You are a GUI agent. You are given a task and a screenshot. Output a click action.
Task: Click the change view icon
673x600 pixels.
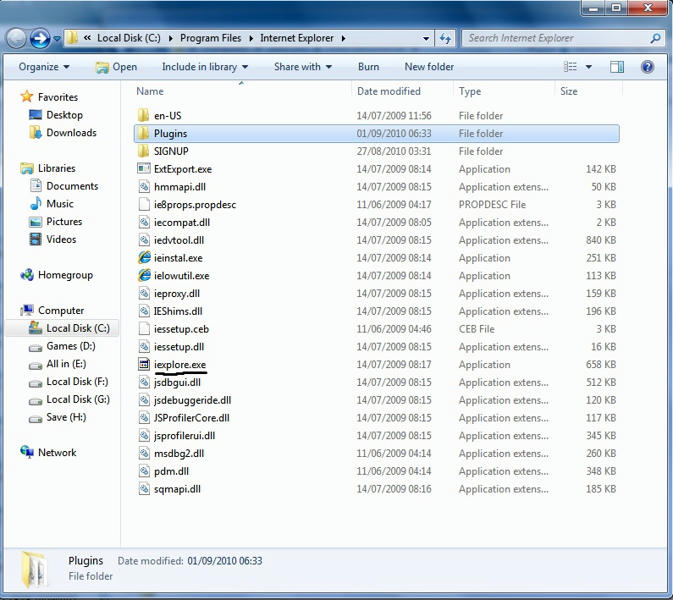[x=570, y=67]
